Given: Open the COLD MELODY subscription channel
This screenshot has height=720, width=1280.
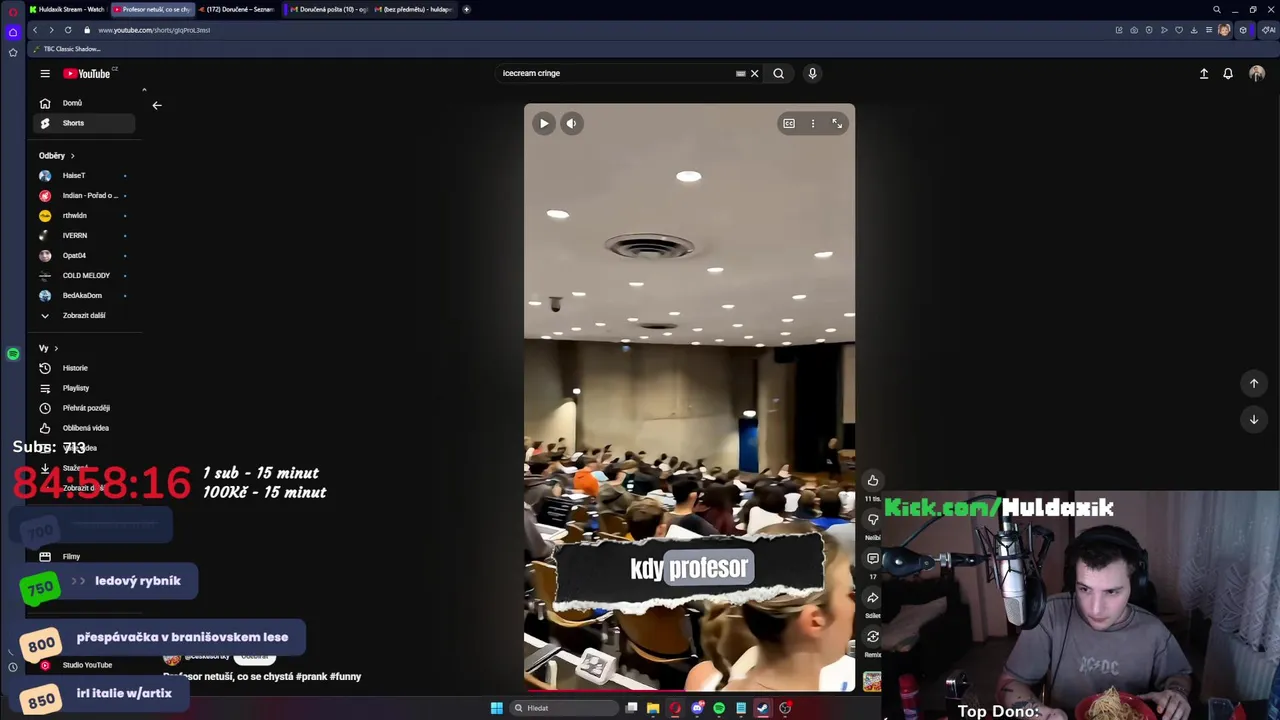Looking at the screenshot, I should coord(84,275).
